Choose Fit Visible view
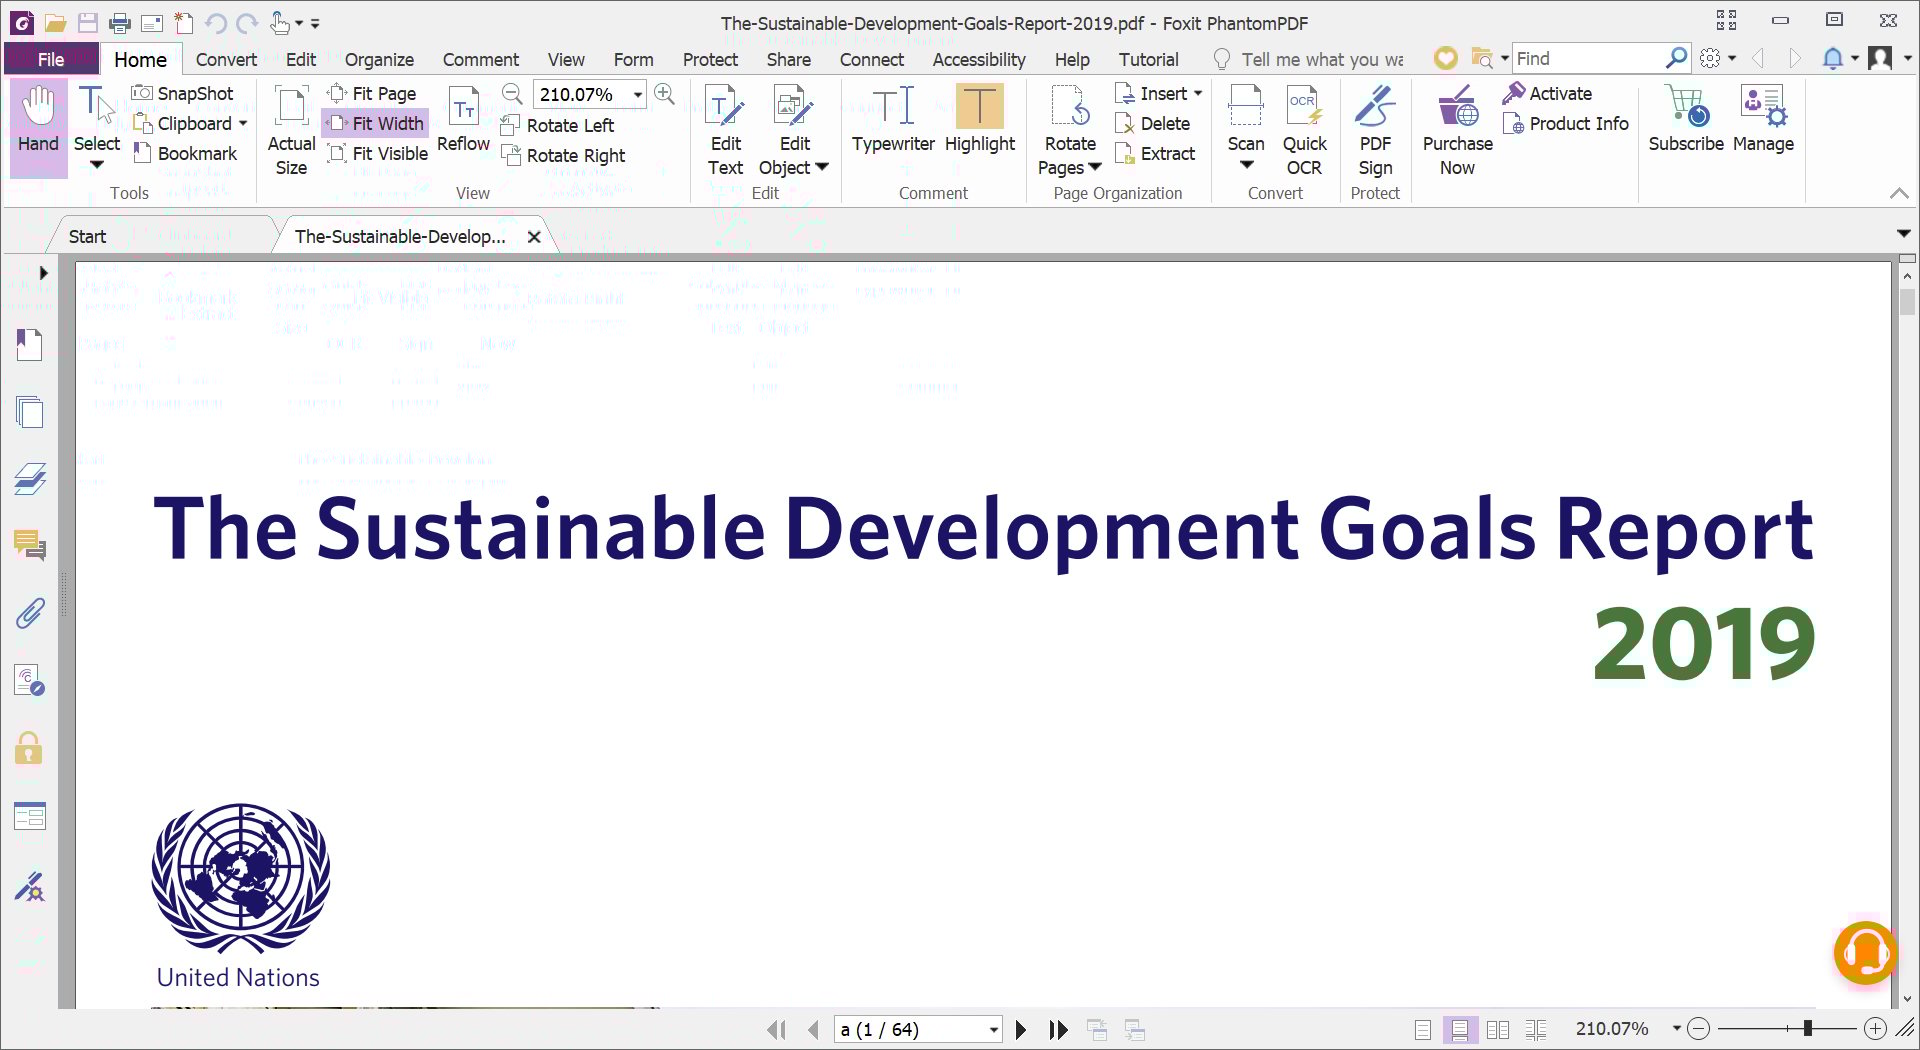This screenshot has height=1050, width=1920. tap(378, 153)
